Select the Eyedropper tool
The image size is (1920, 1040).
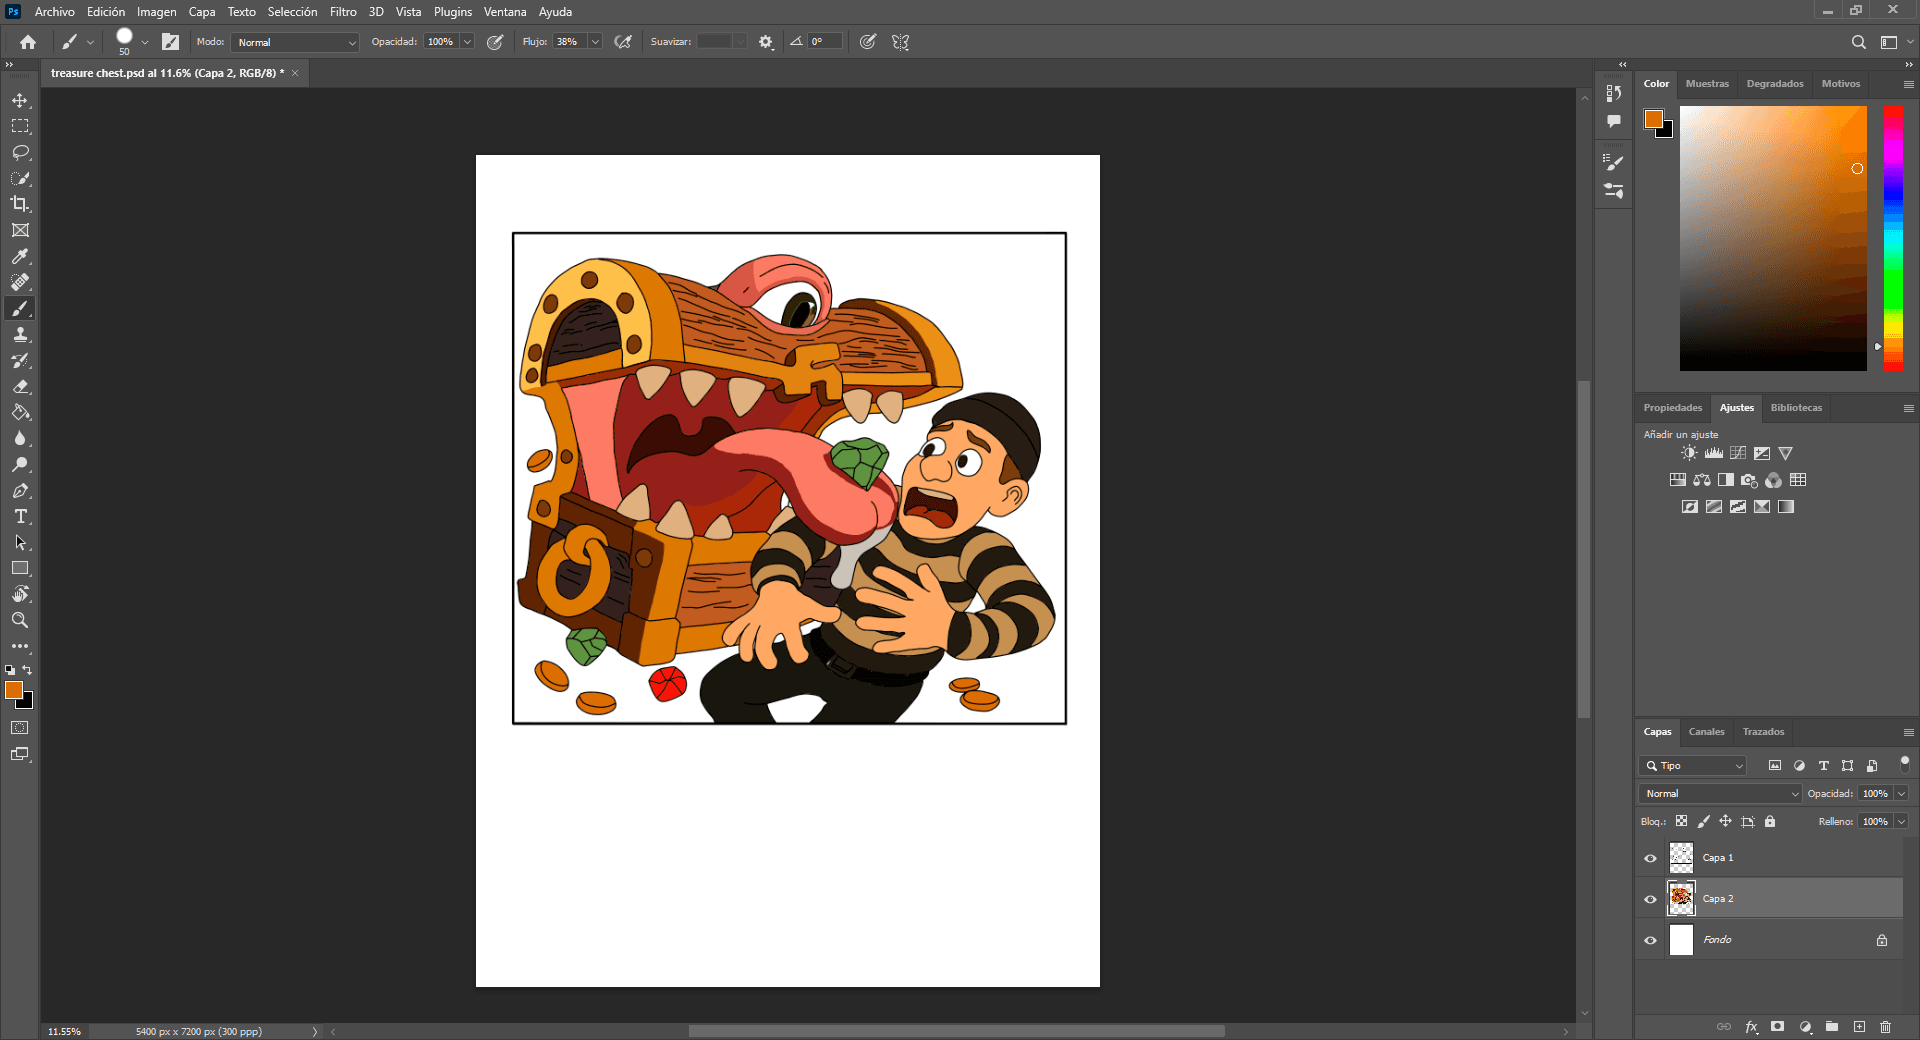pyautogui.click(x=20, y=256)
